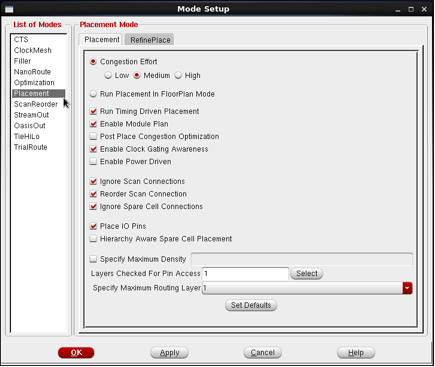This screenshot has width=435, height=367.
Task: Select Run Placement In FloorPlan Mode
Action: tap(93, 94)
